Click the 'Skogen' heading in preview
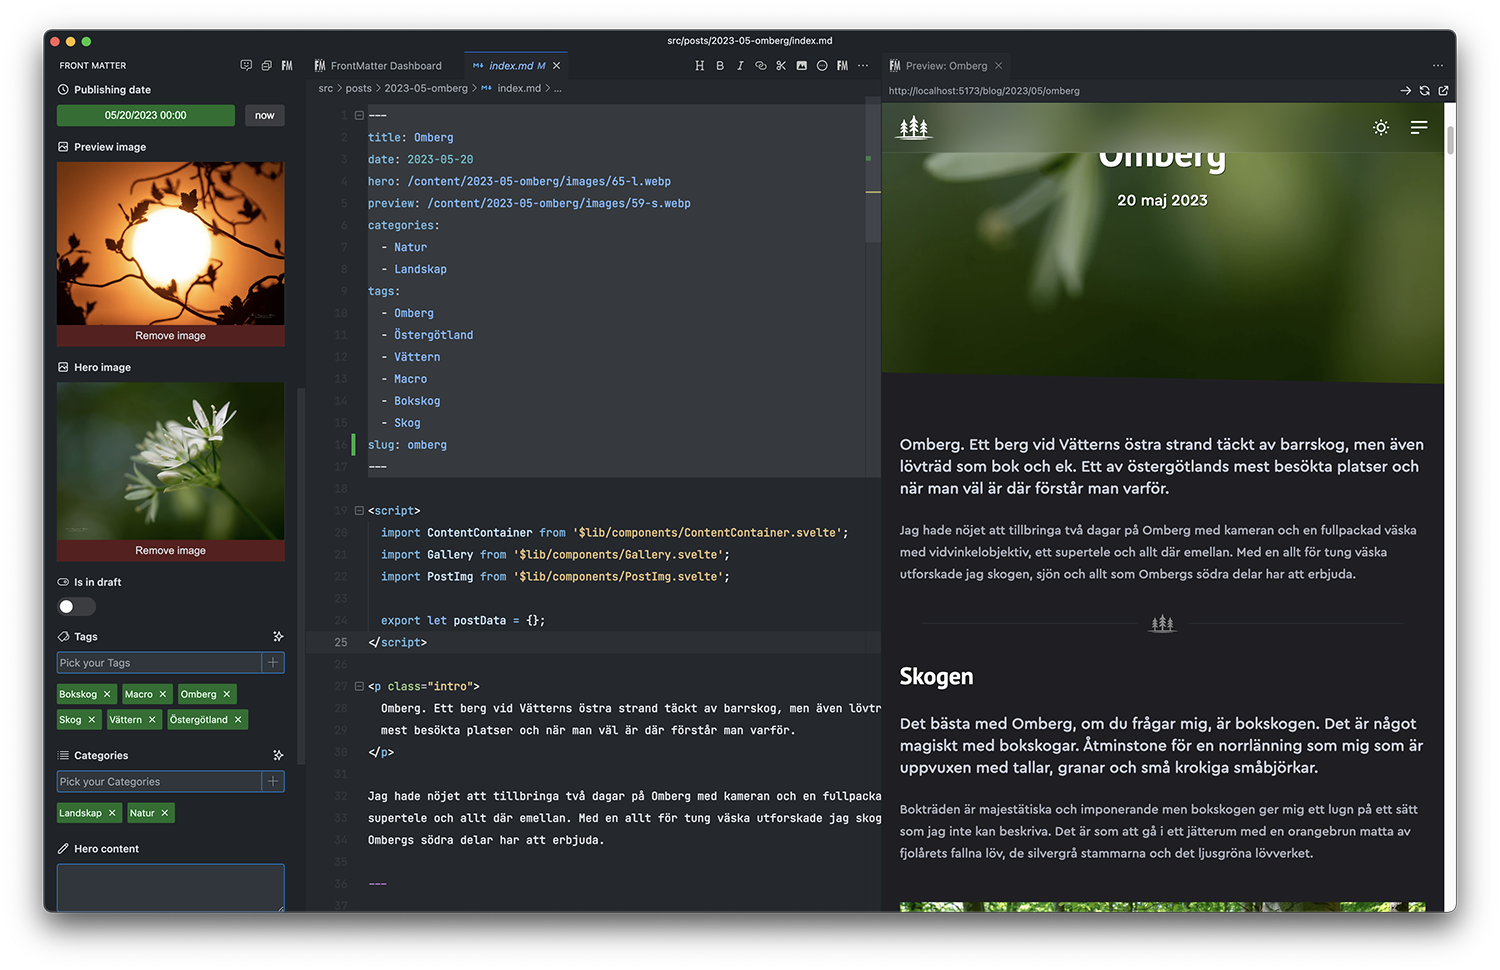This screenshot has height=970, width=1500. click(x=936, y=677)
